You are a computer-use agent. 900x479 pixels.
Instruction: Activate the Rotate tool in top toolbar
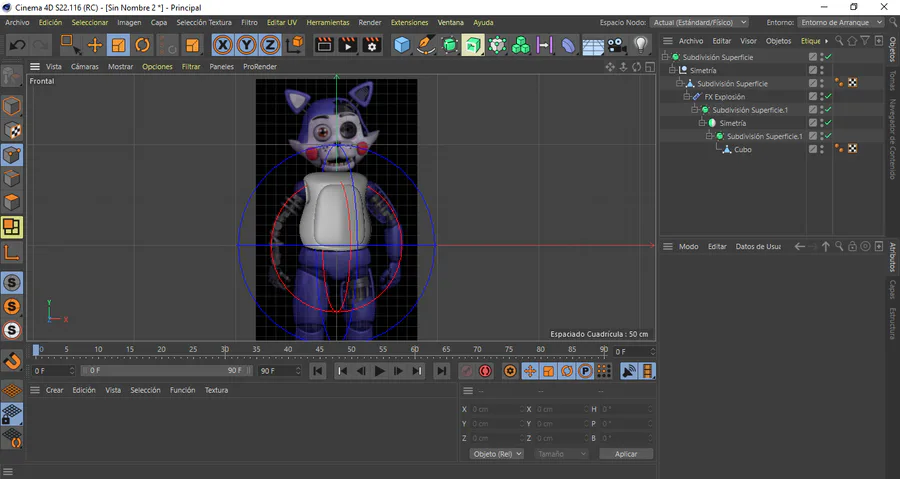pos(142,45)
